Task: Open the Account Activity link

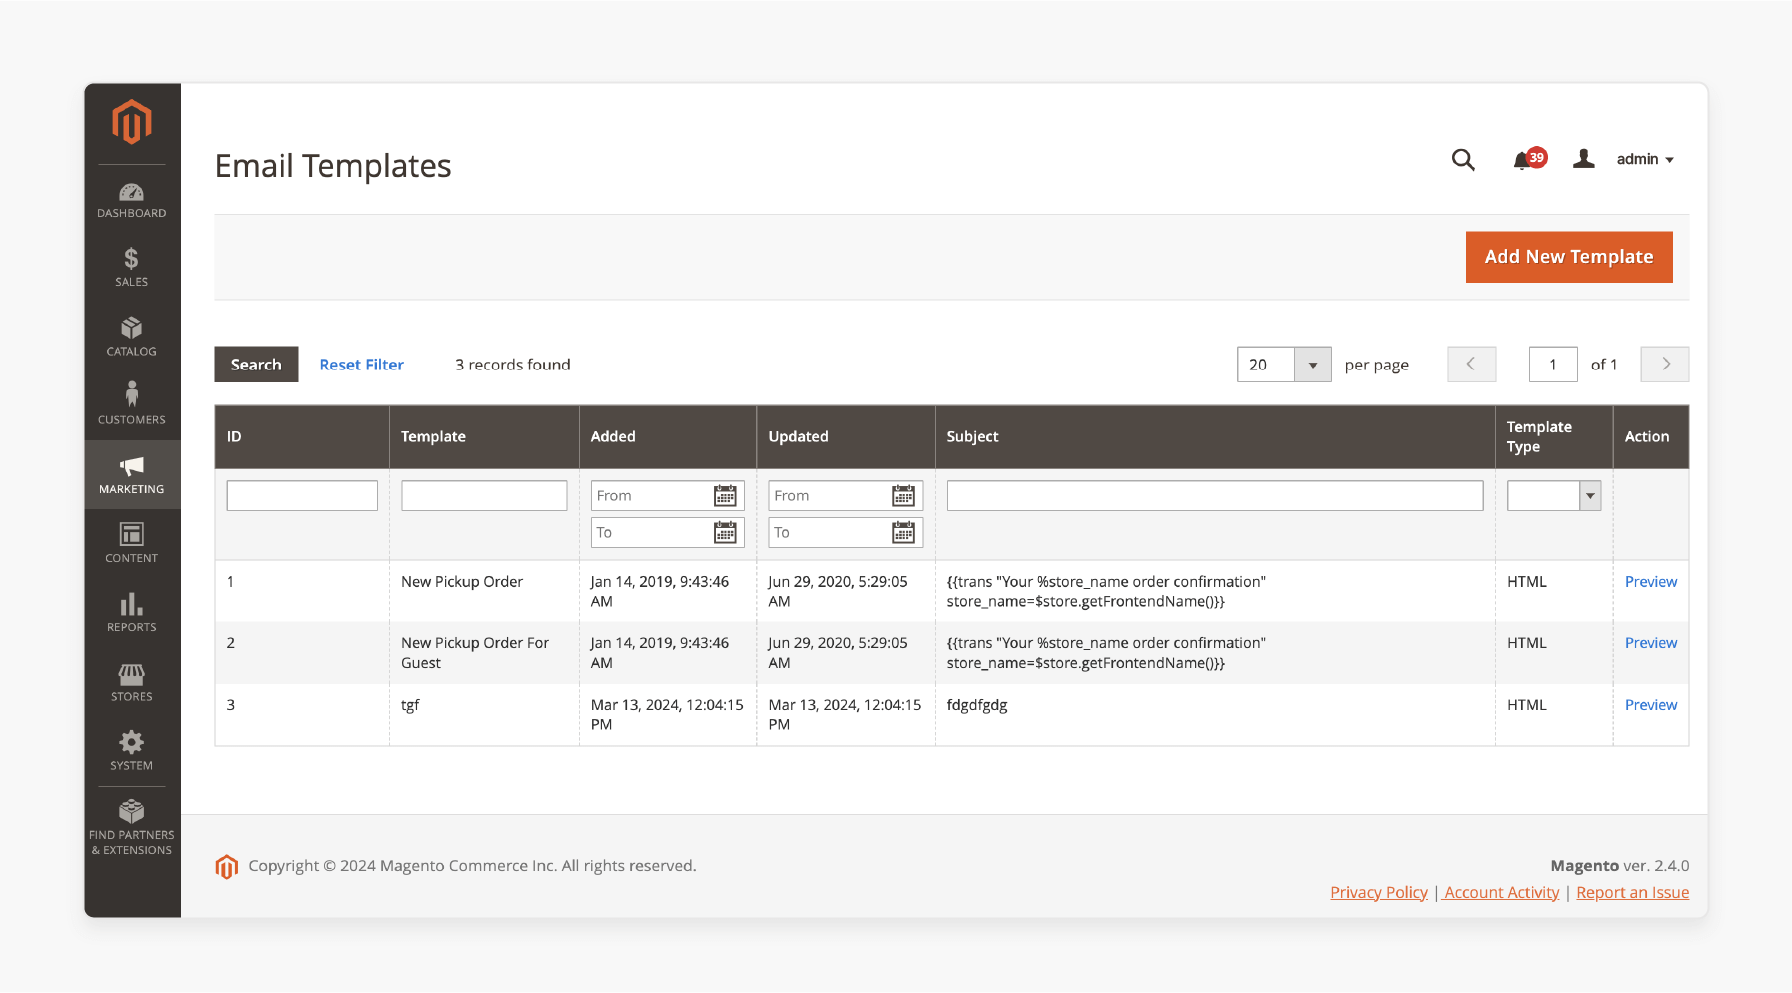Action: point(1501,892)
